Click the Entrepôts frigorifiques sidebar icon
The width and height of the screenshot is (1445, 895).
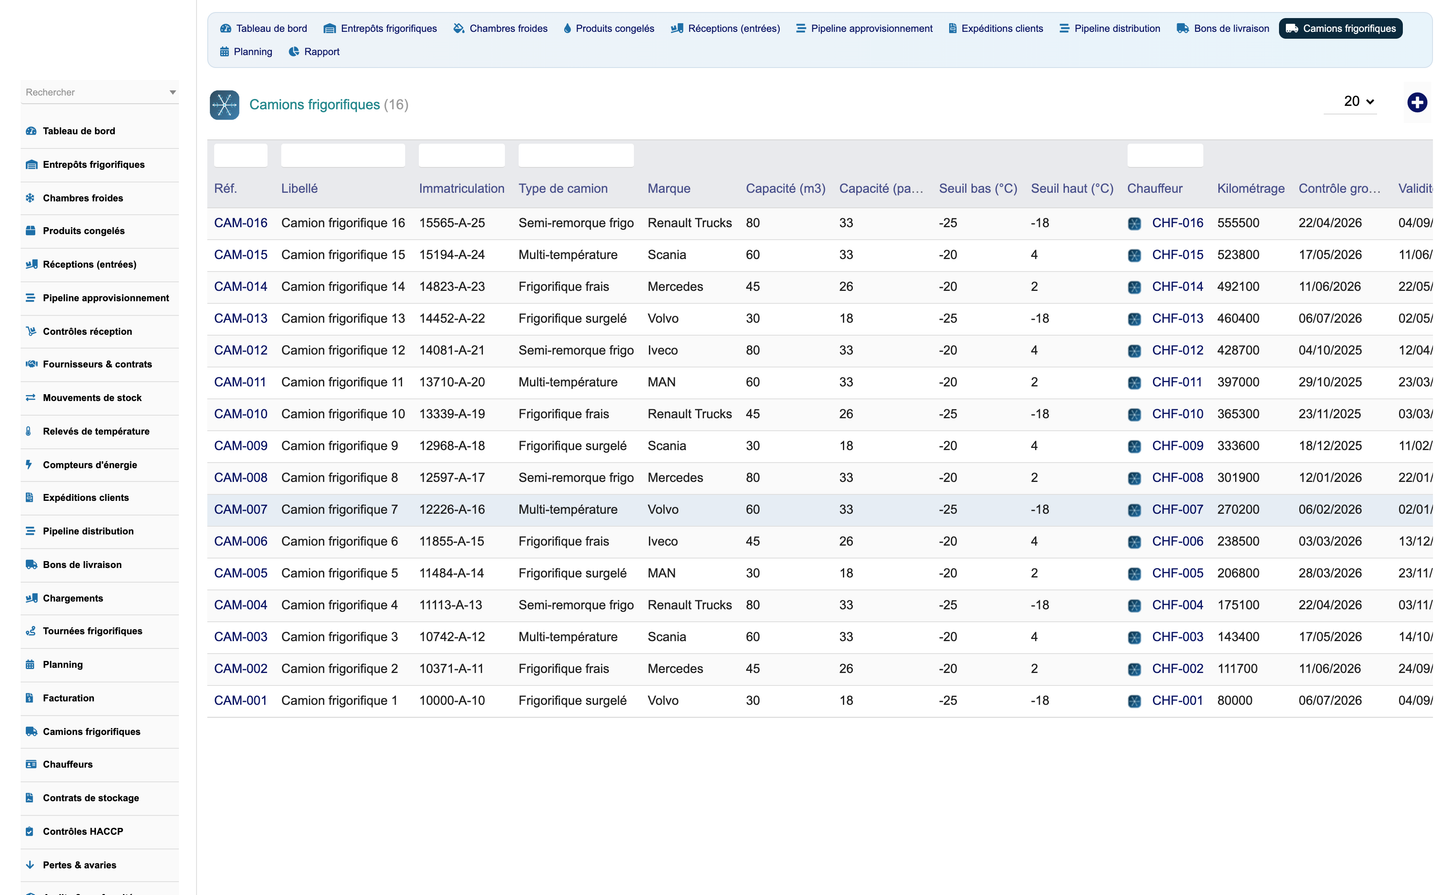[31, 165]
